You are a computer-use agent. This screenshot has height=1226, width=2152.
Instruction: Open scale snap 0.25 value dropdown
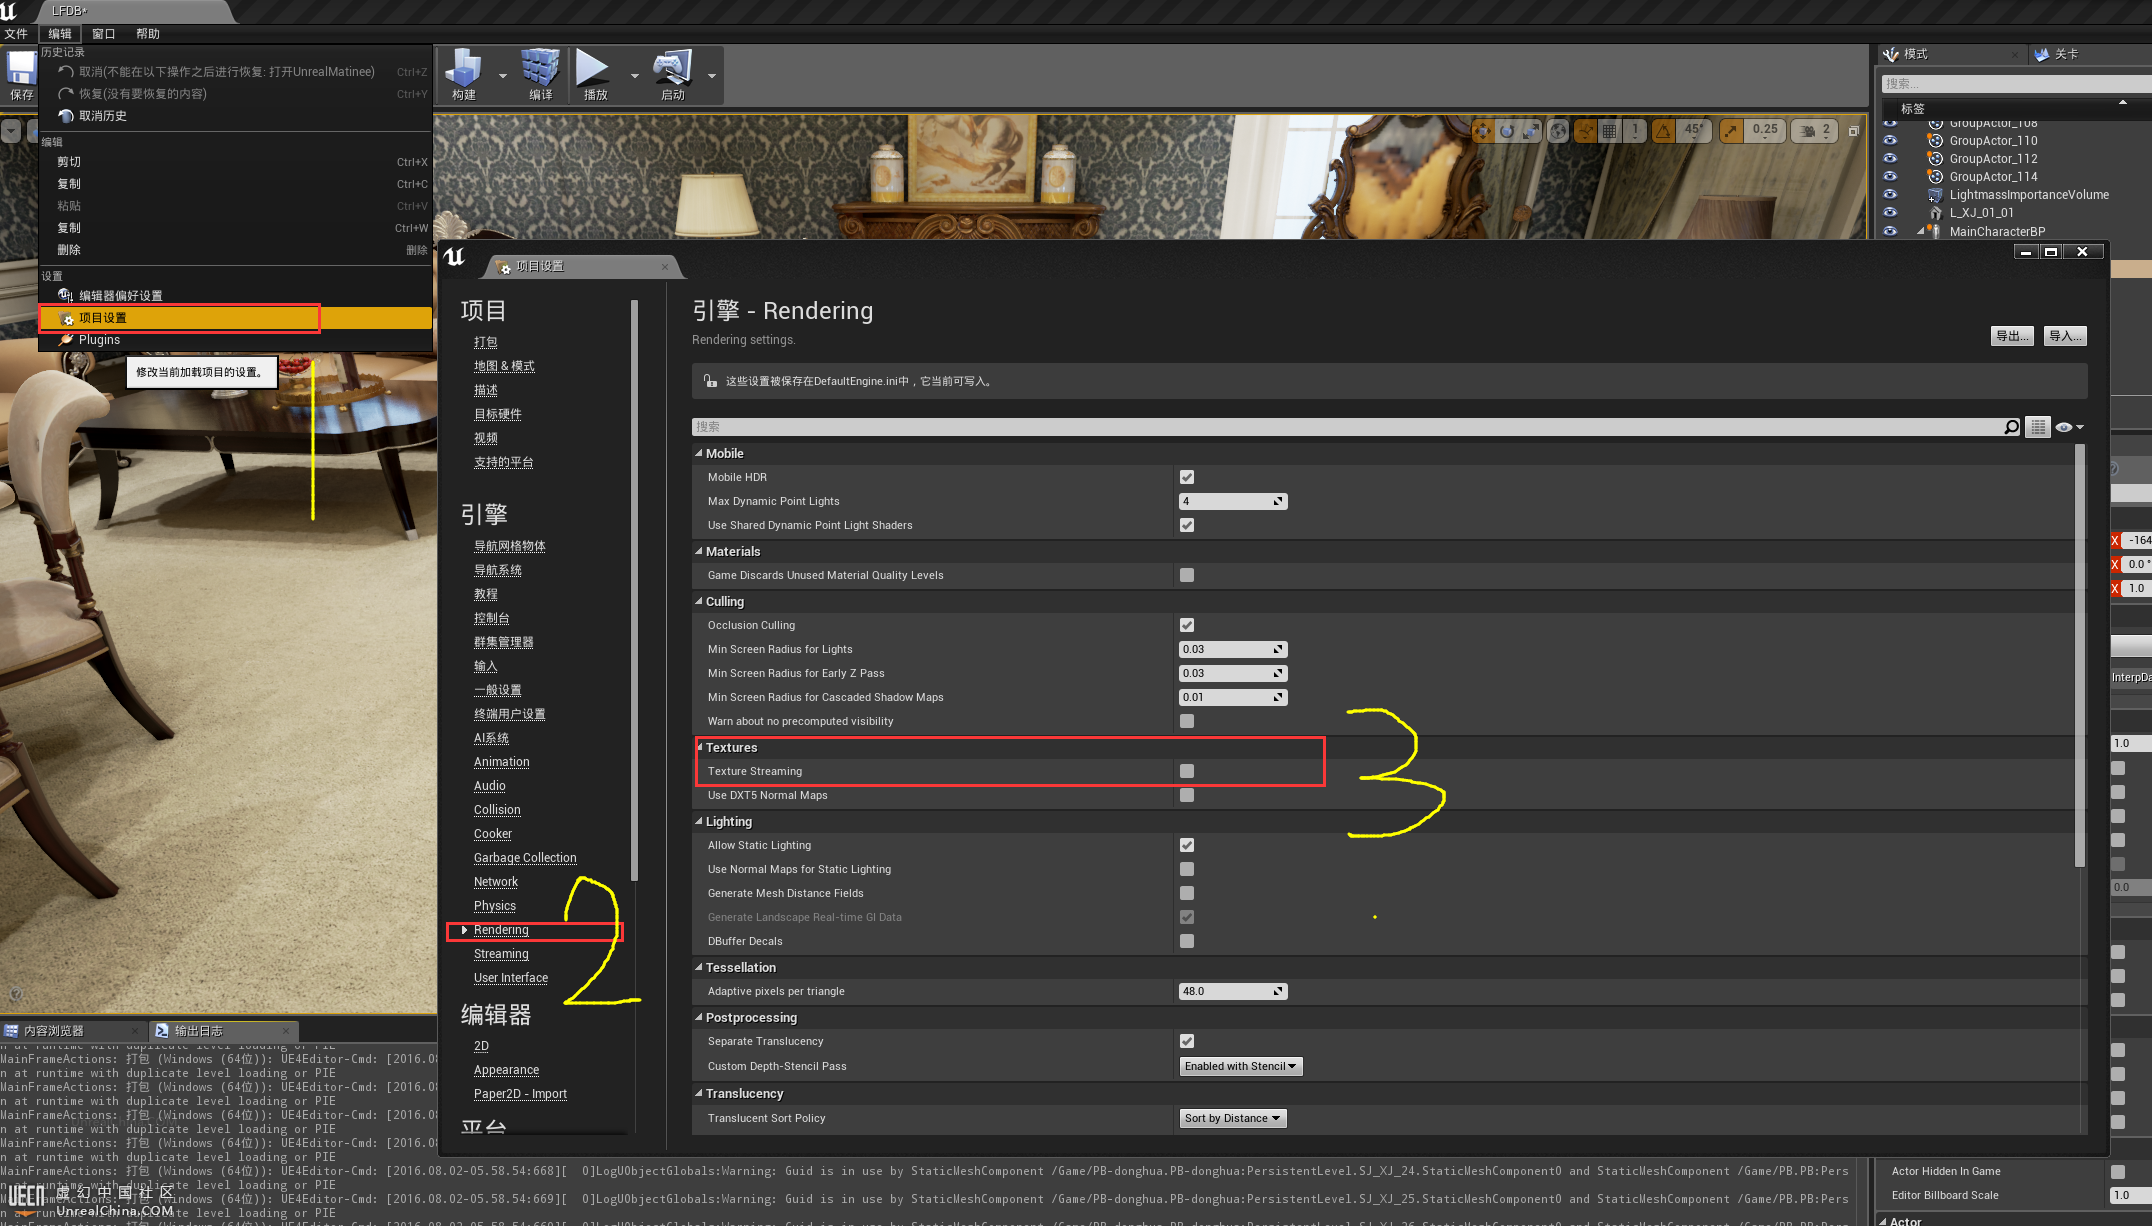click(x=1765, y=131)
